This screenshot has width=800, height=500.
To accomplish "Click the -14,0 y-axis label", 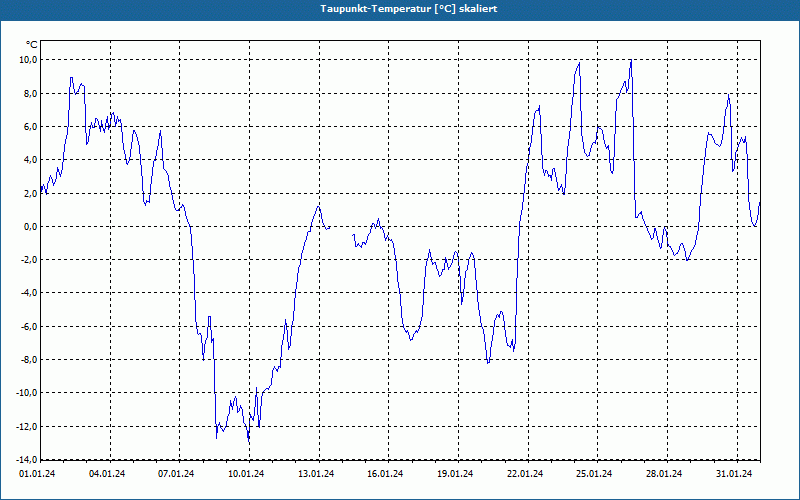I will pyautogui.click(x=27, y=460).
